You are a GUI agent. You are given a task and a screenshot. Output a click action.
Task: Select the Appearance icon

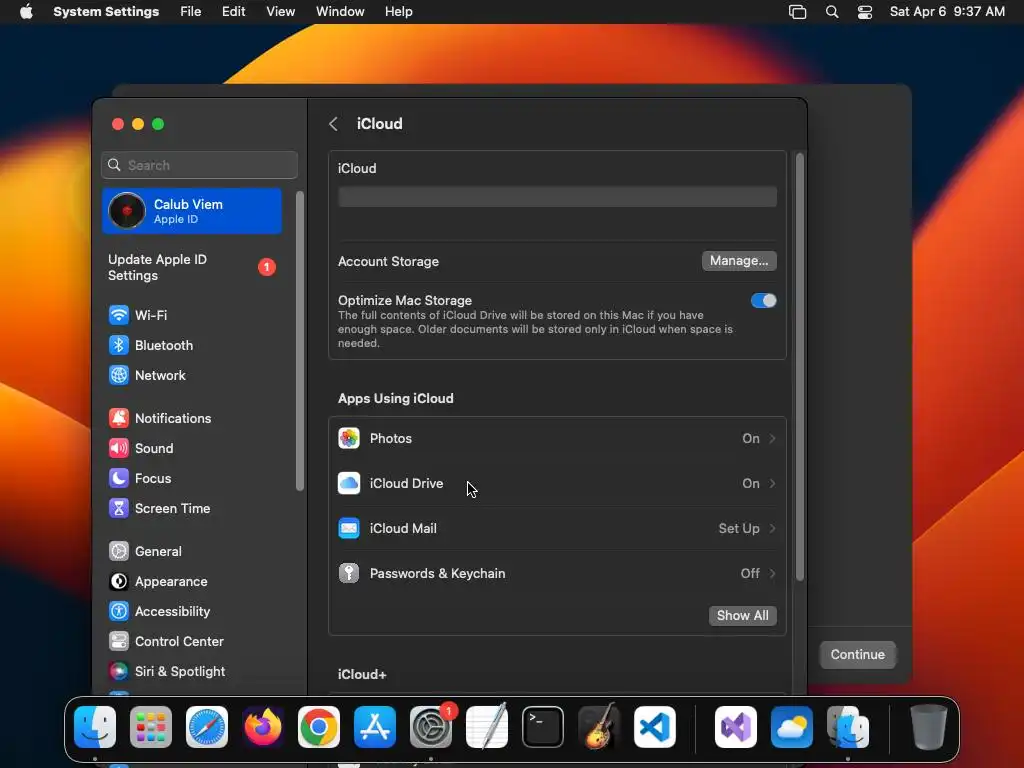coord(119,581)
